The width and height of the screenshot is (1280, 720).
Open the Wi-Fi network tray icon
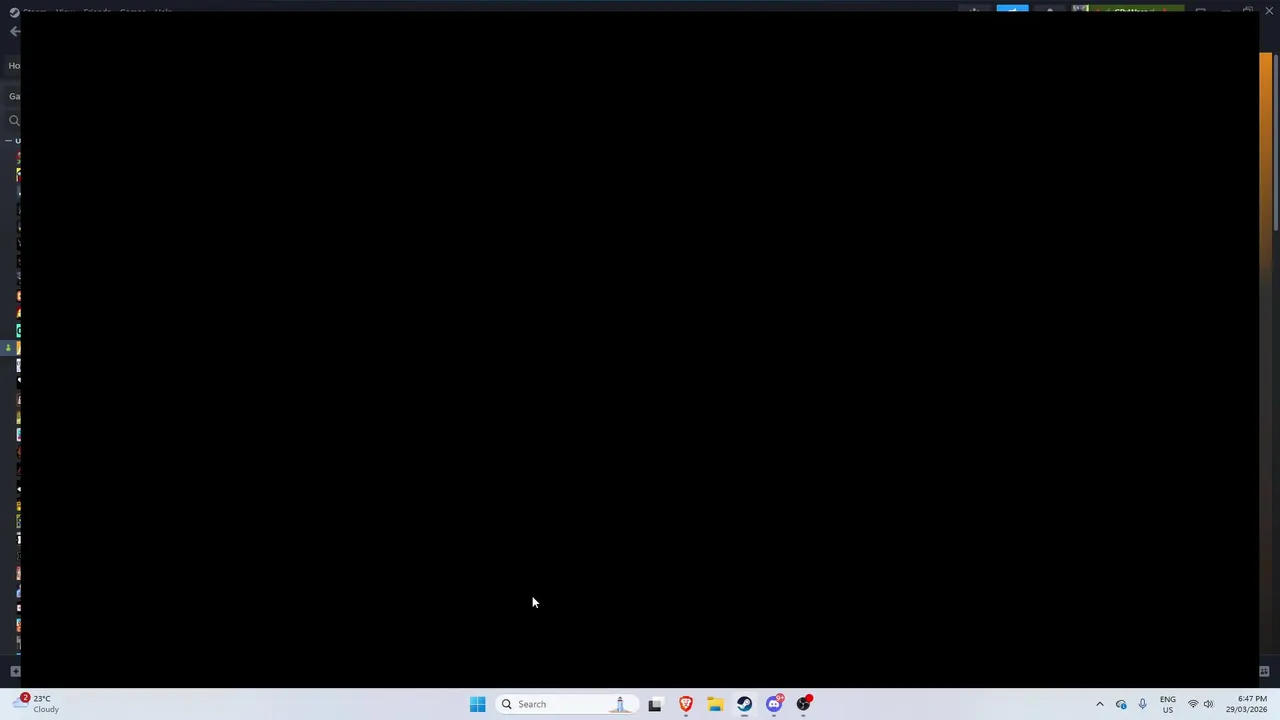click(x=1192, y=704)
